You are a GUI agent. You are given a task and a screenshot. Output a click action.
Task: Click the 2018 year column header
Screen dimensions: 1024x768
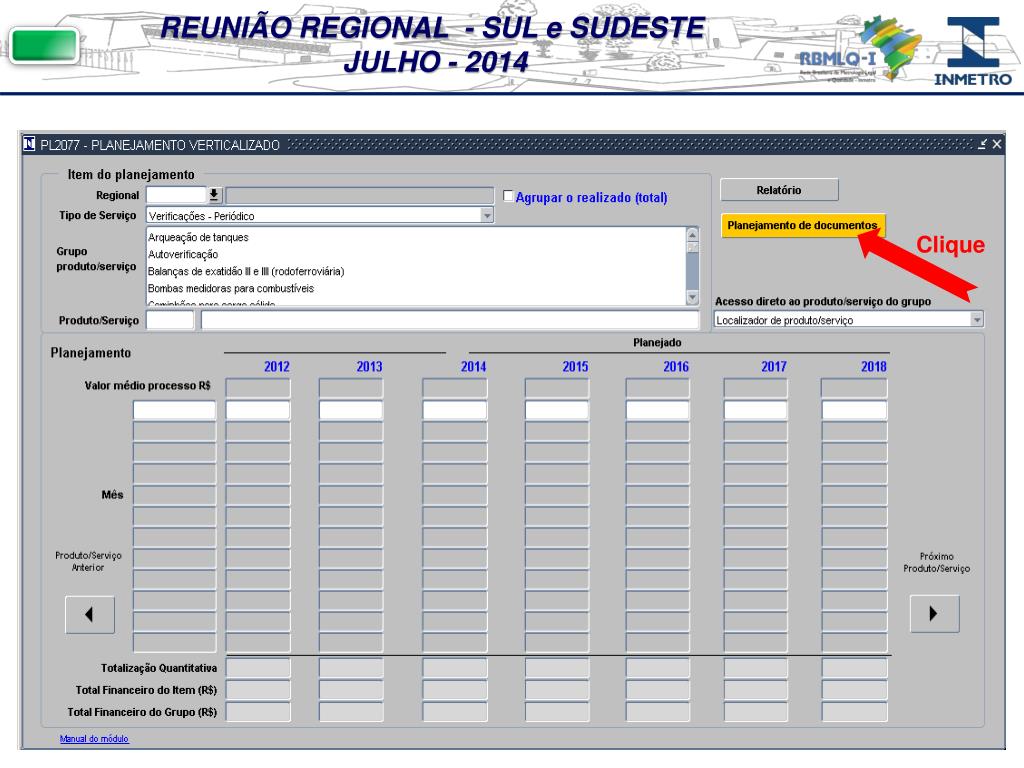click(x=874, y=366)
